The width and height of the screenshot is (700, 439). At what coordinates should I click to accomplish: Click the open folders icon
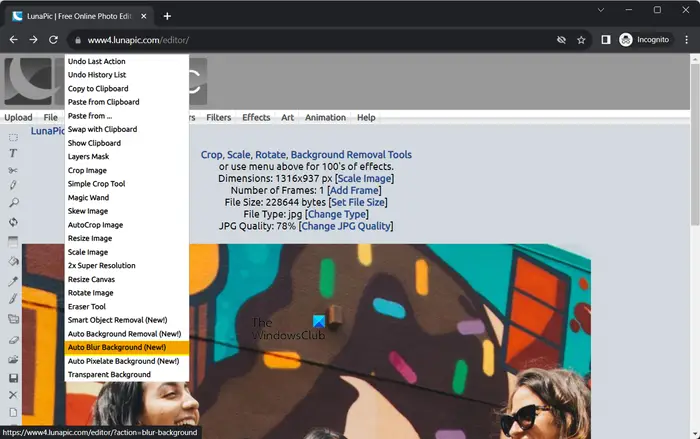13,319
